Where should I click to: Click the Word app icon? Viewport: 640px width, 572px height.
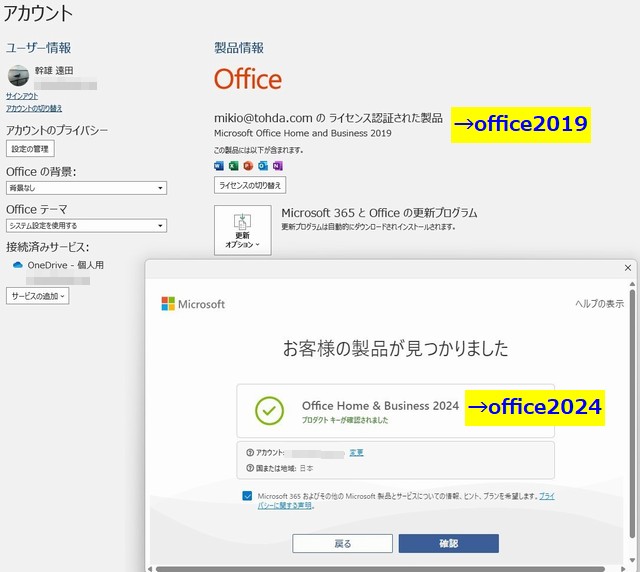point(219,166)
